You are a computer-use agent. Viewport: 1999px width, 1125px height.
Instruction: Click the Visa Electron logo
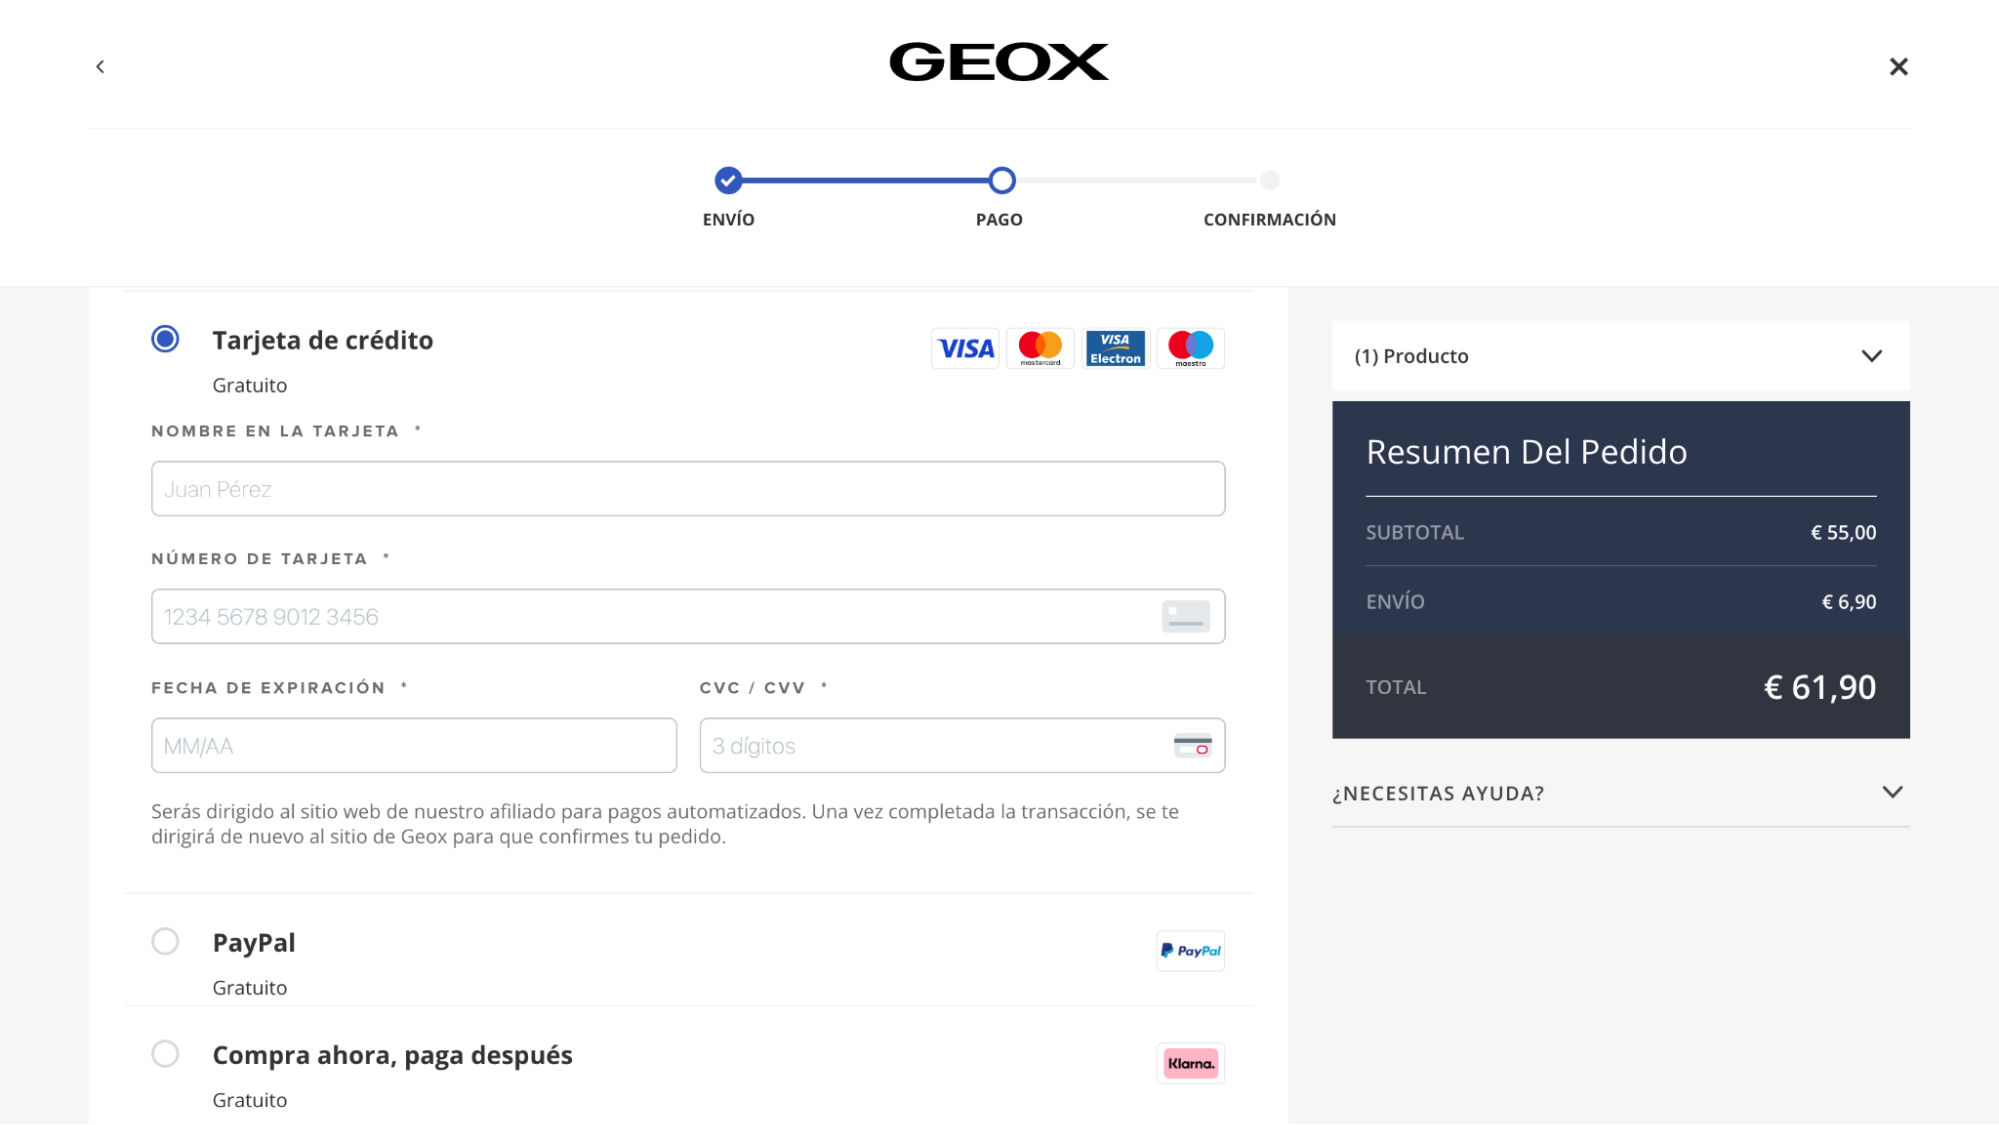pos(1115,349)
